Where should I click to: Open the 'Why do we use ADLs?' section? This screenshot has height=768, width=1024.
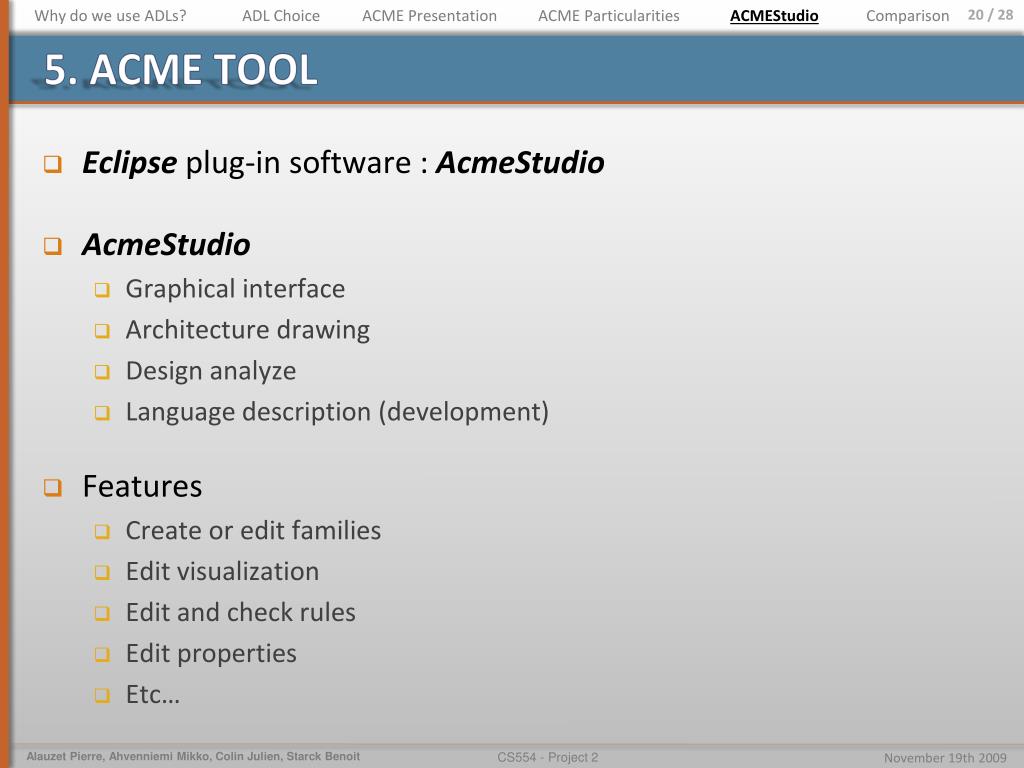(x=110, y=16)
